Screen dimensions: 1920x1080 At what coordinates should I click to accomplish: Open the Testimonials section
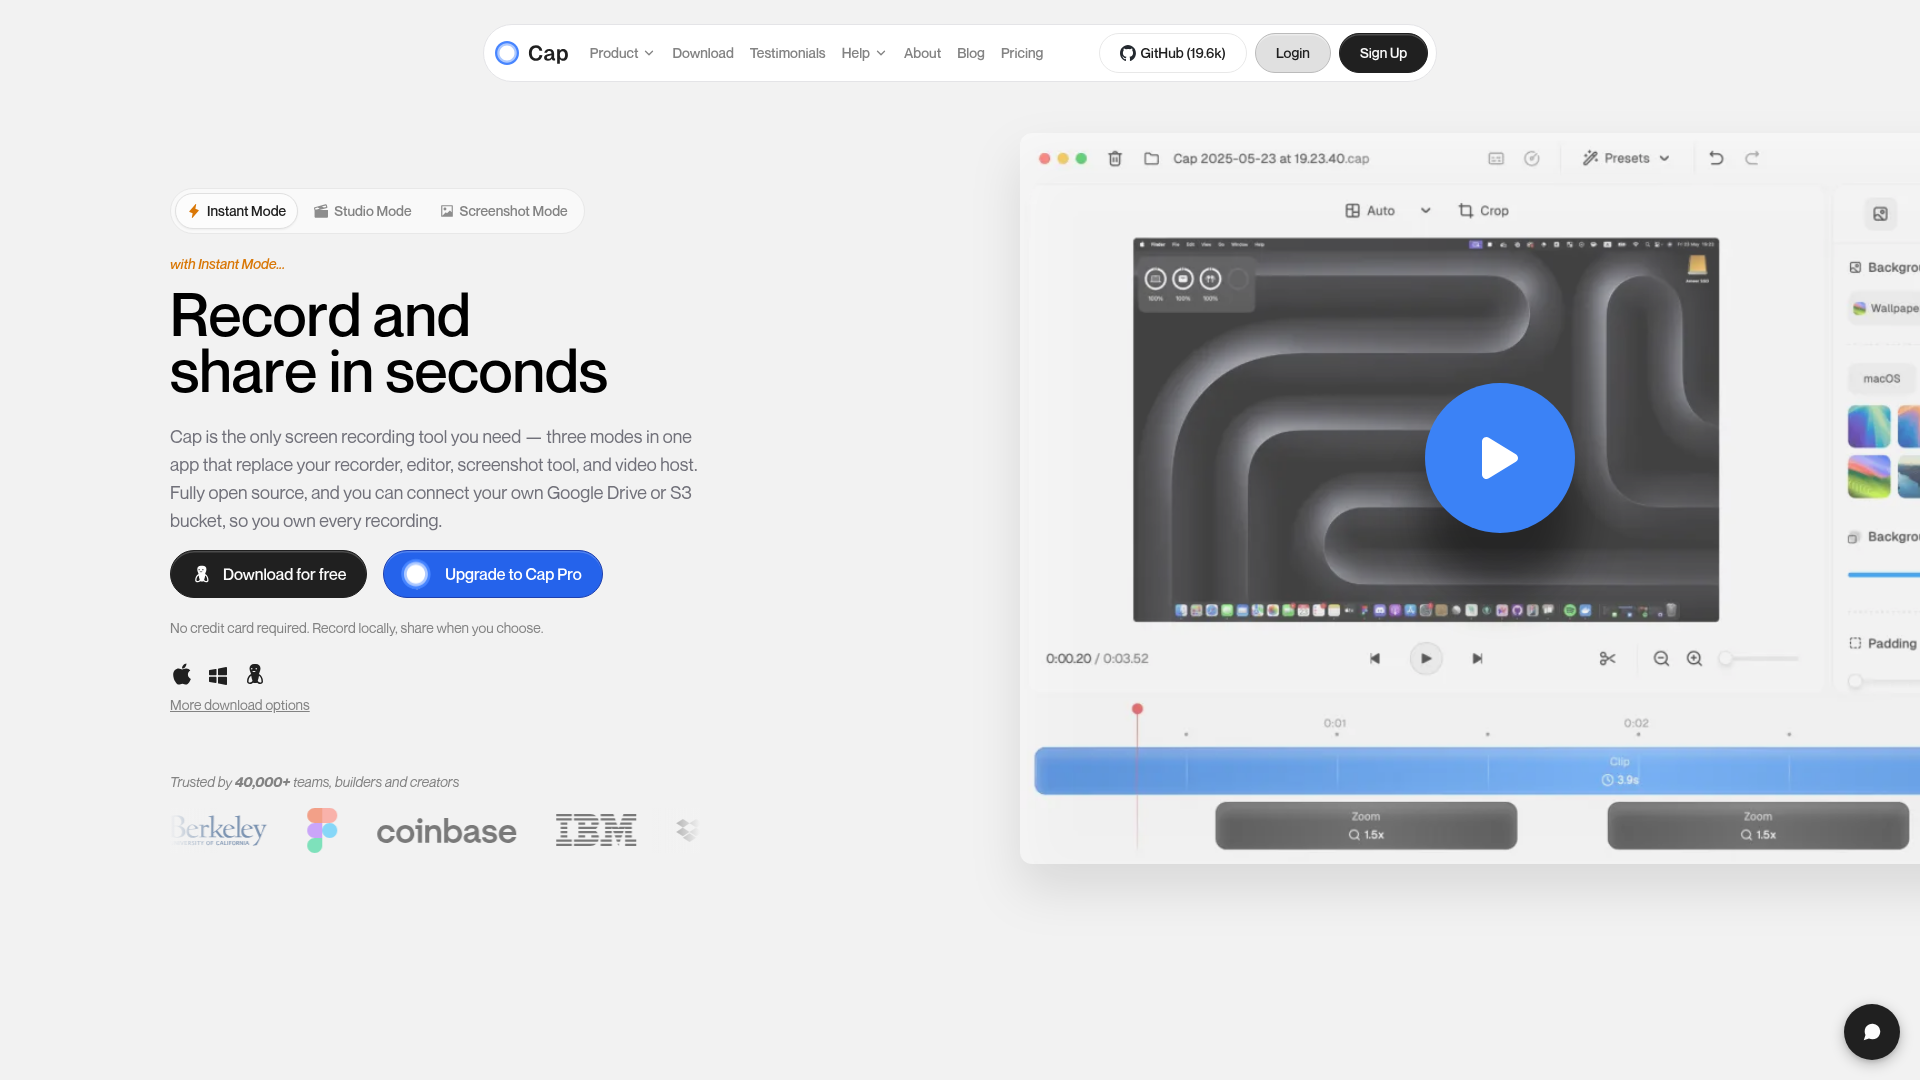[x=788, y=53]
